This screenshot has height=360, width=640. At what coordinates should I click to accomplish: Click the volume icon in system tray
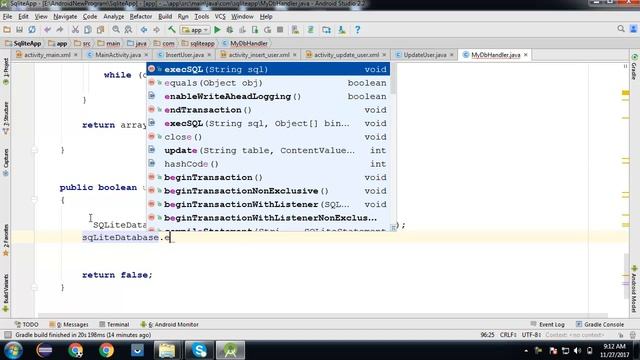click(x=577, y=350)
